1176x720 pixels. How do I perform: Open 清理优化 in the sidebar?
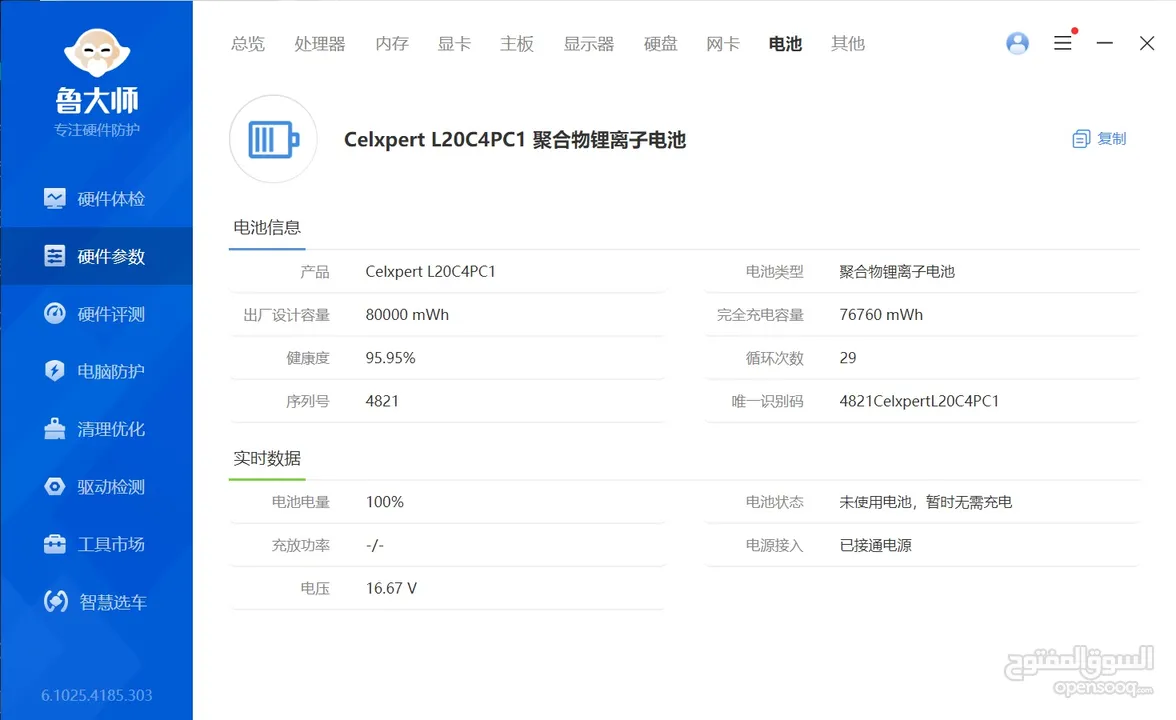96,429
